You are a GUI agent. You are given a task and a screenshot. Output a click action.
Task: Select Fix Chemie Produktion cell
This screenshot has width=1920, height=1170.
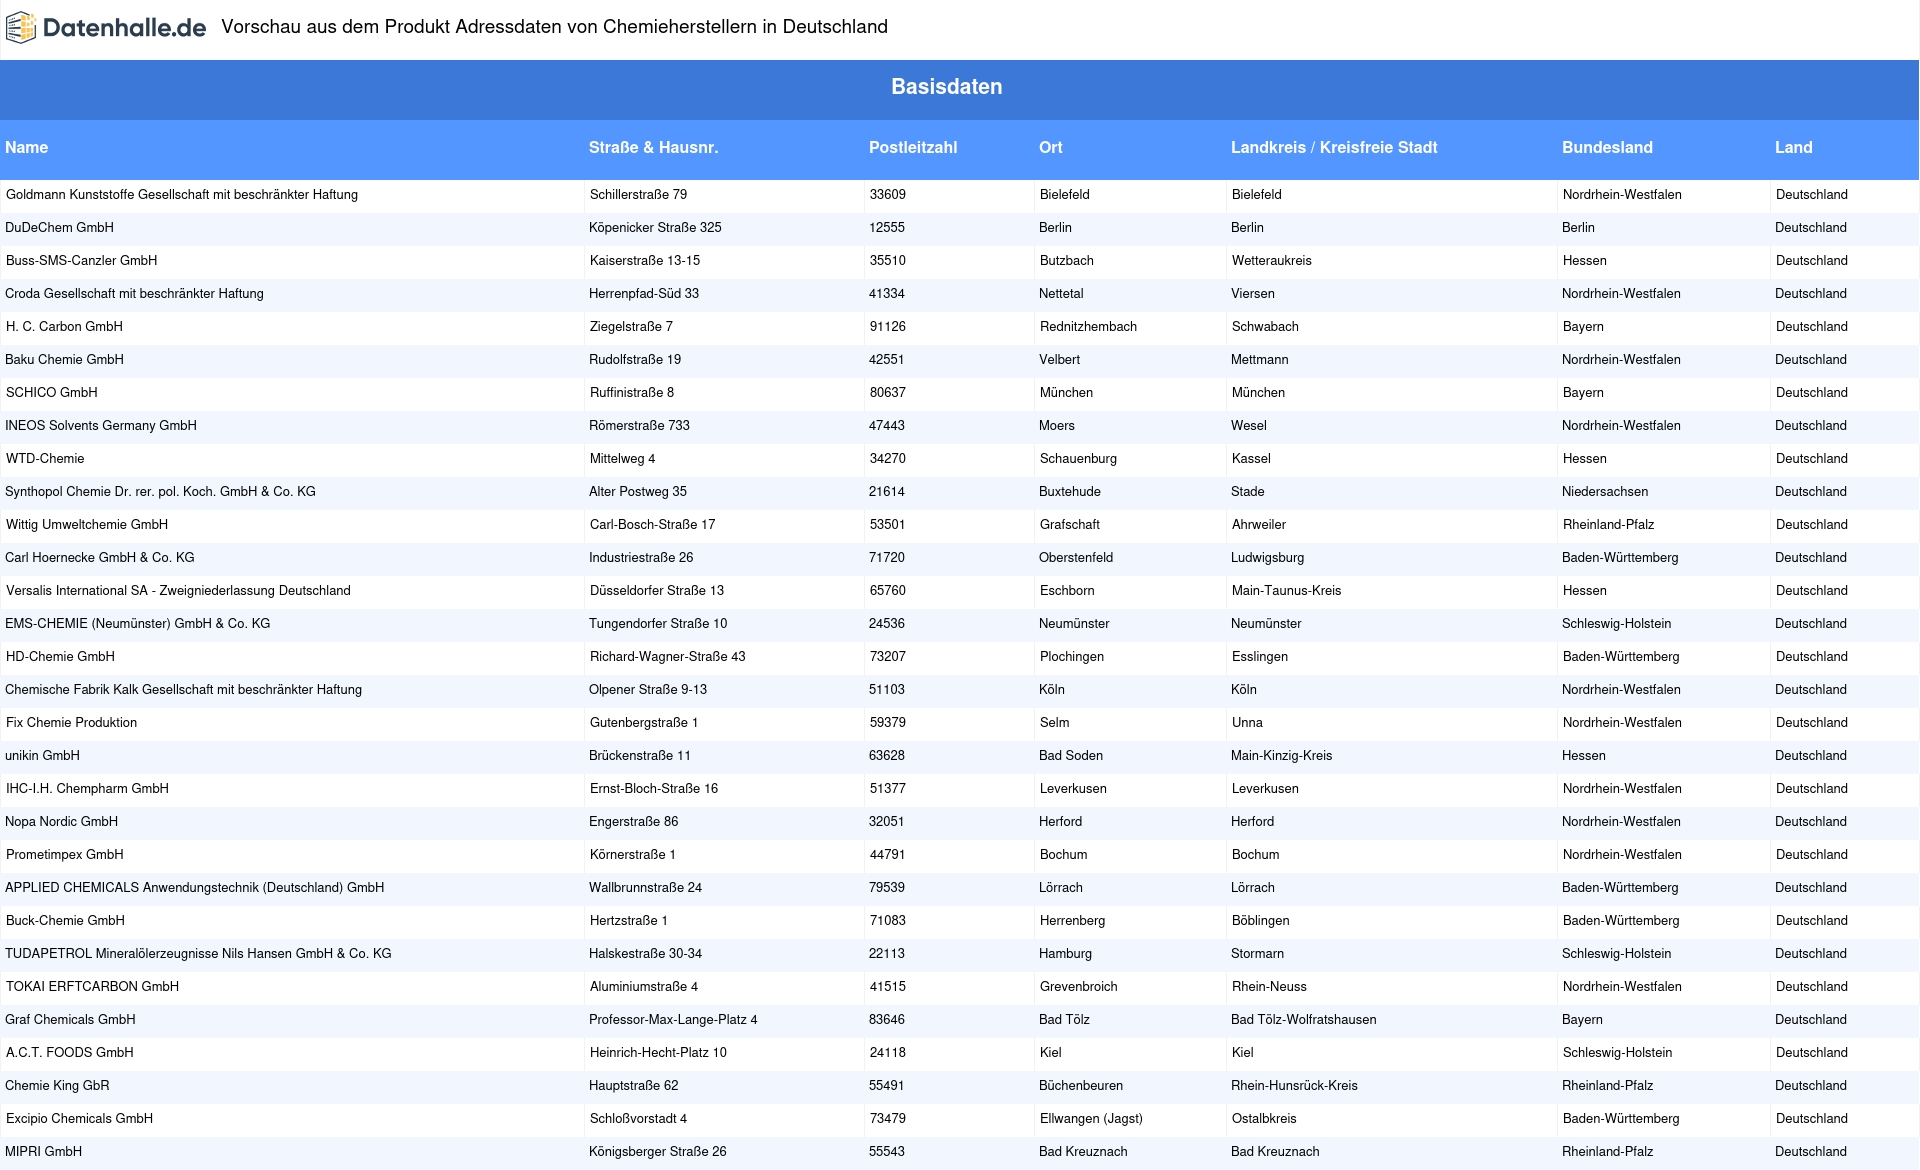pos(71,723)
